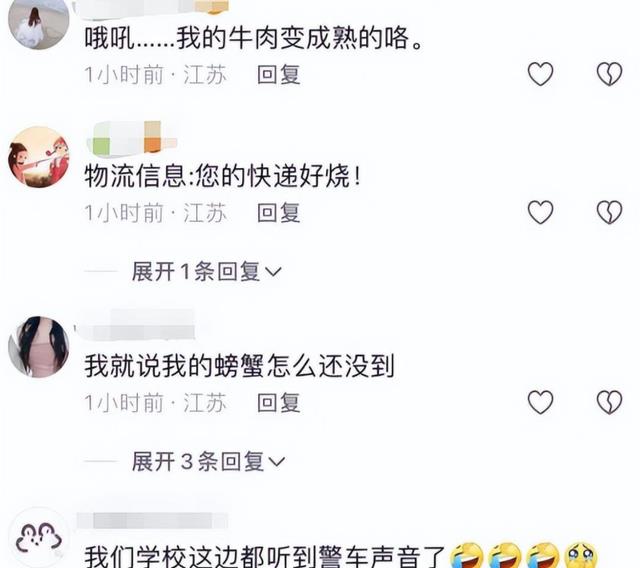
Task: Open blurred username above 物流信息 comment
Action: coord(131,139)
